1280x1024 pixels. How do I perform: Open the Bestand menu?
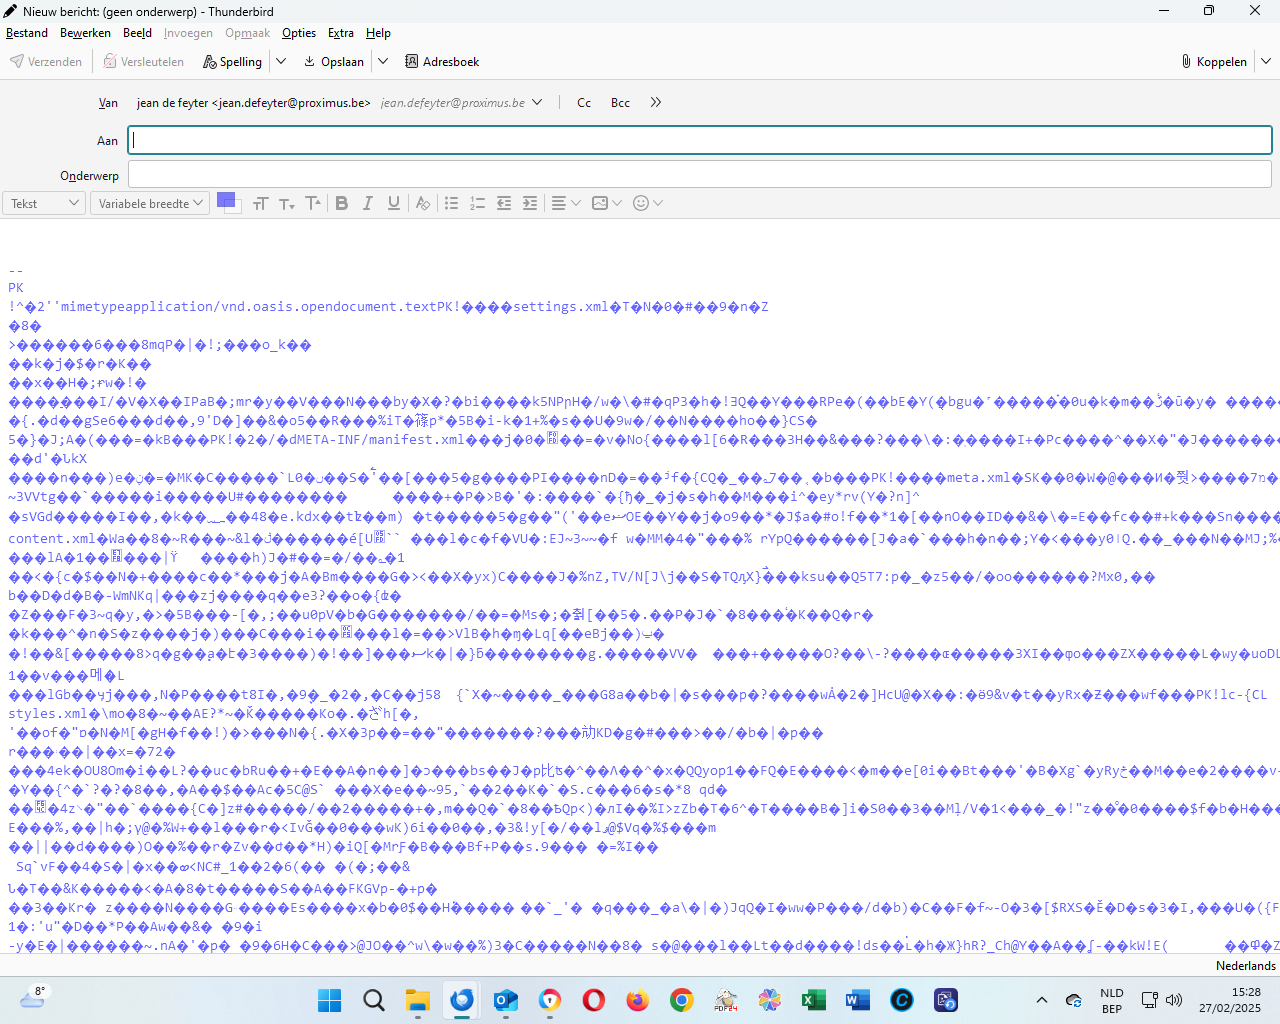pos(27,33)
